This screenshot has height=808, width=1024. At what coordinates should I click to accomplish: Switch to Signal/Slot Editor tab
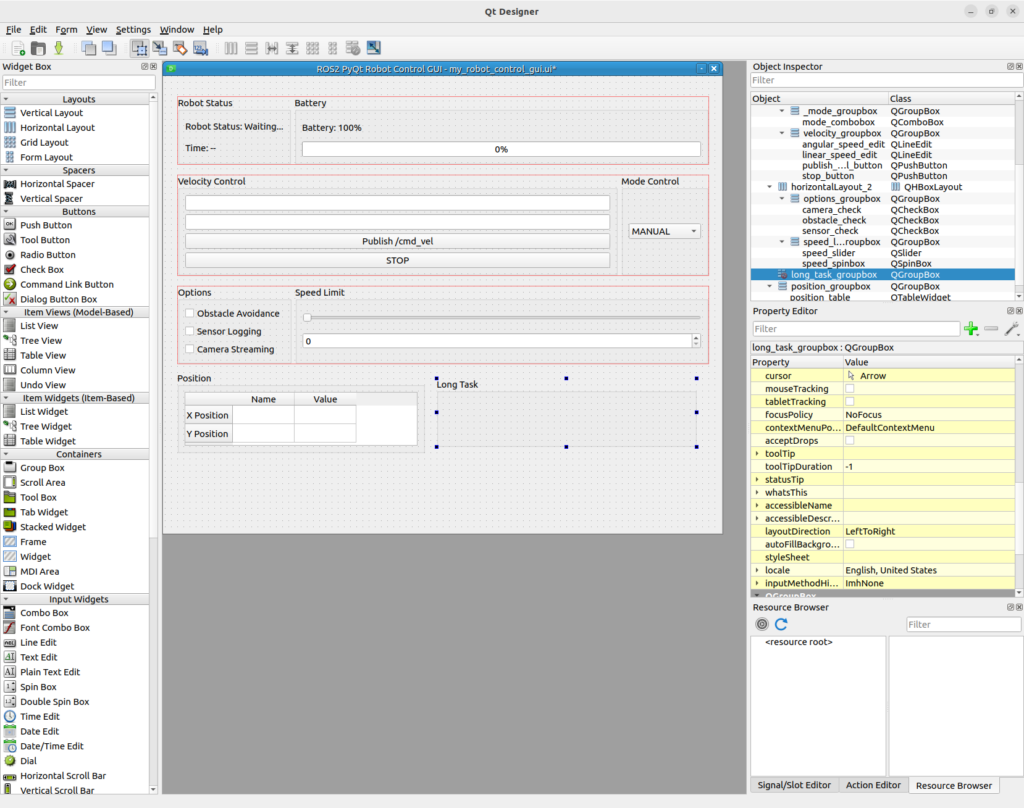tap(794, 785)
